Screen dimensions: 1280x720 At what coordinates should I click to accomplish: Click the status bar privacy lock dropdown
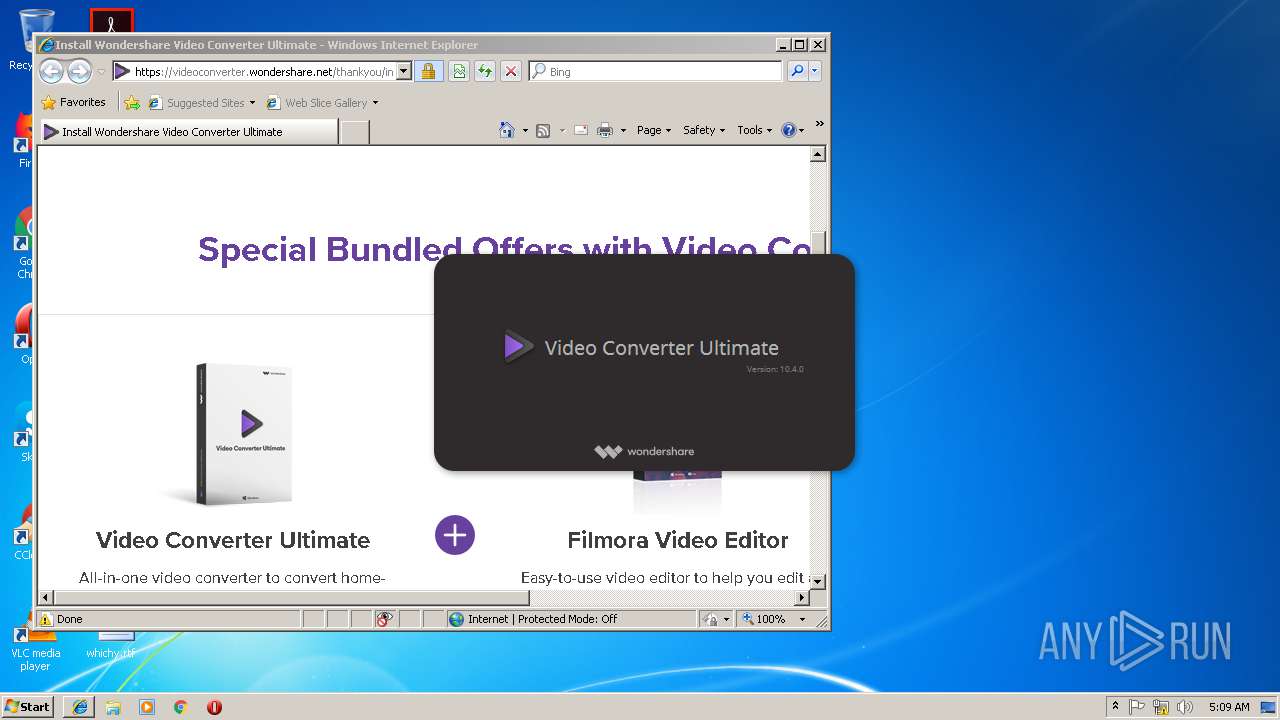717,619
